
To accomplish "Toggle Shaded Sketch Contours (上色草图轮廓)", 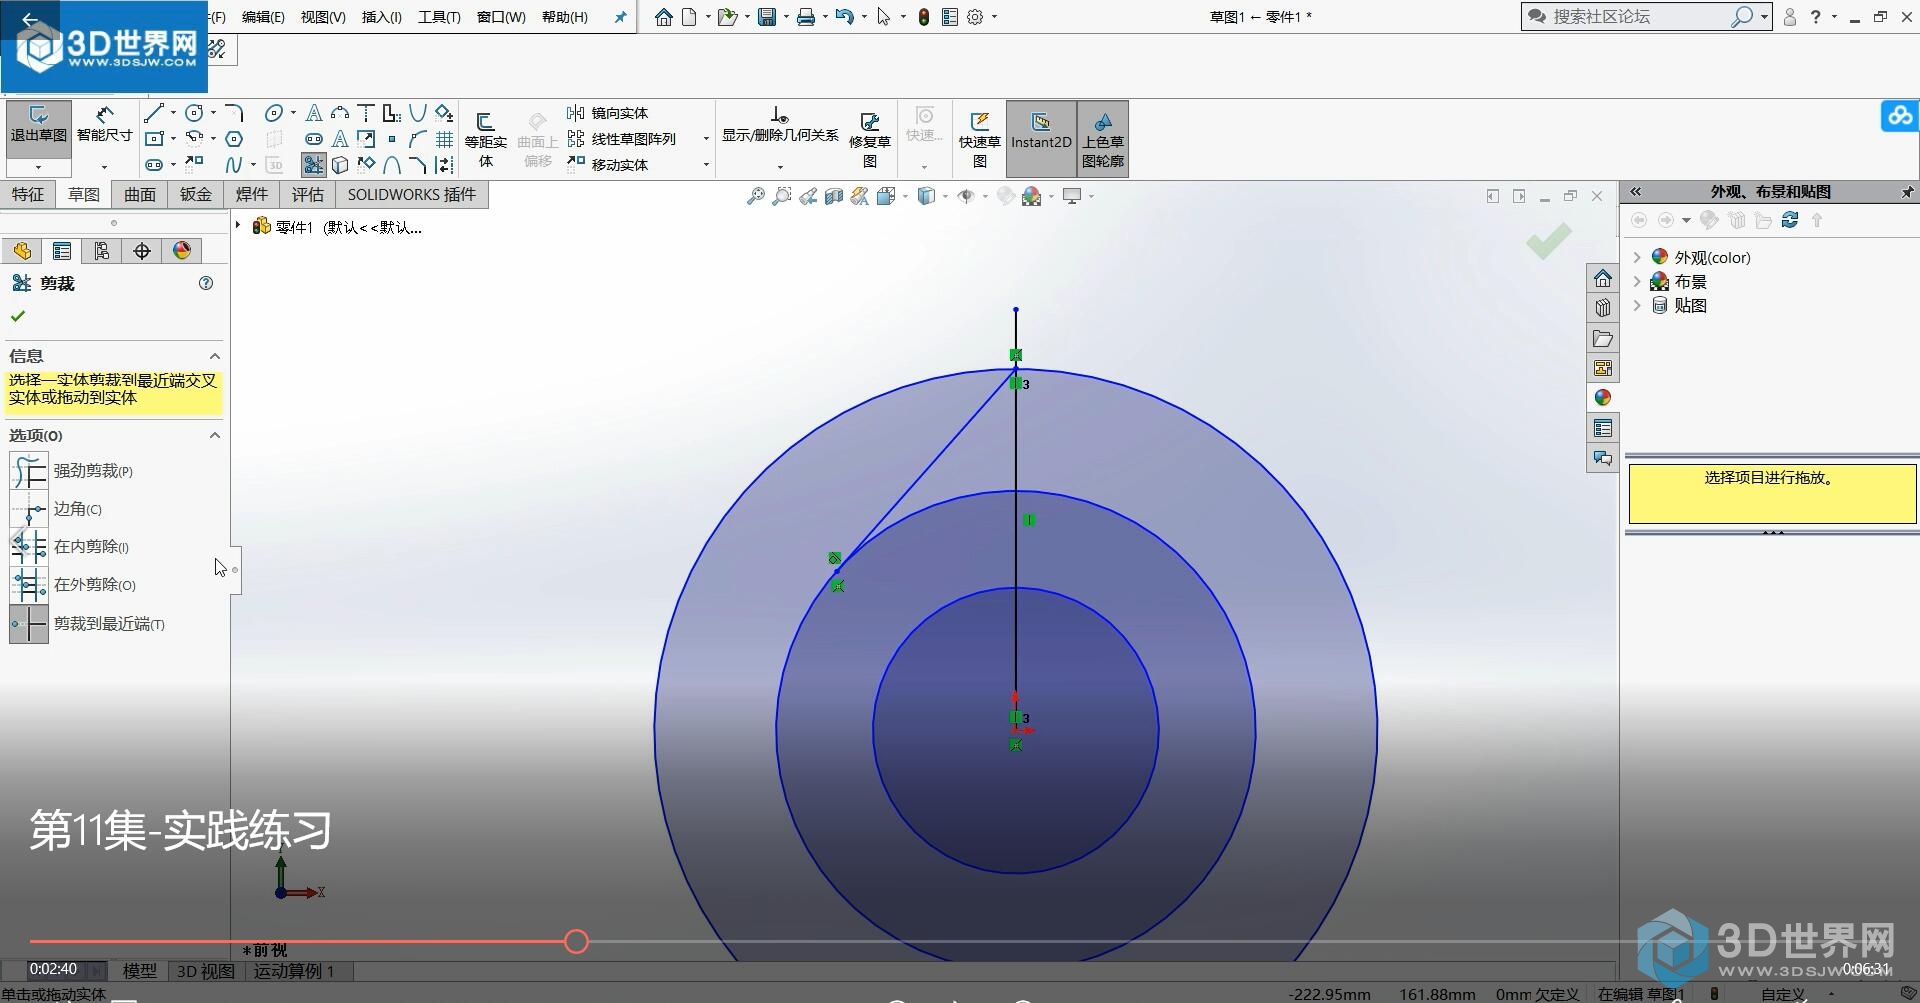I will click(x=1103, y=139).
